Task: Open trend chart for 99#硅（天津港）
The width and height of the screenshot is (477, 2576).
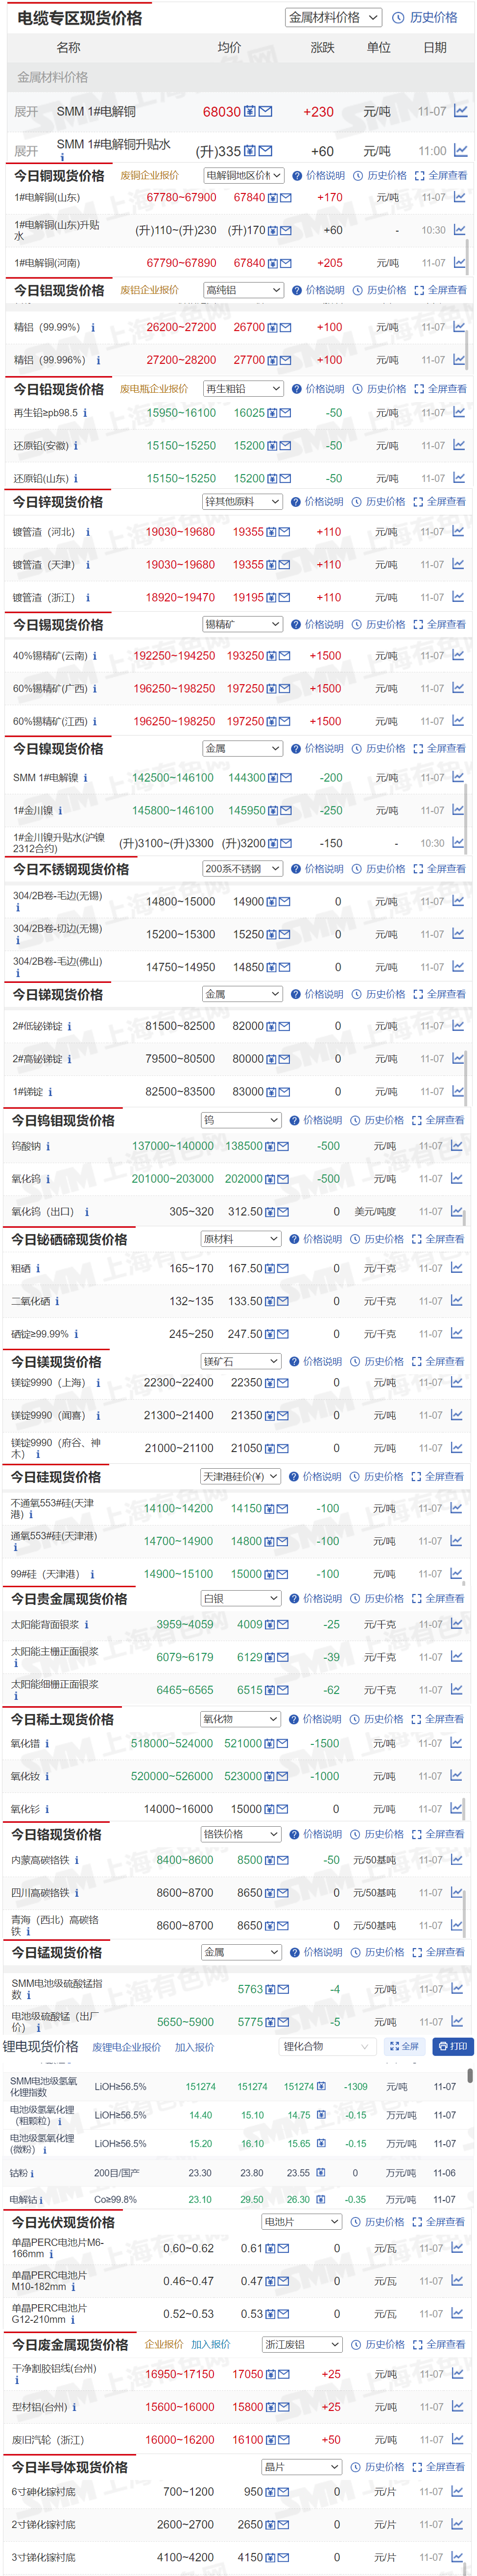Action: [x=457, y=1573]
